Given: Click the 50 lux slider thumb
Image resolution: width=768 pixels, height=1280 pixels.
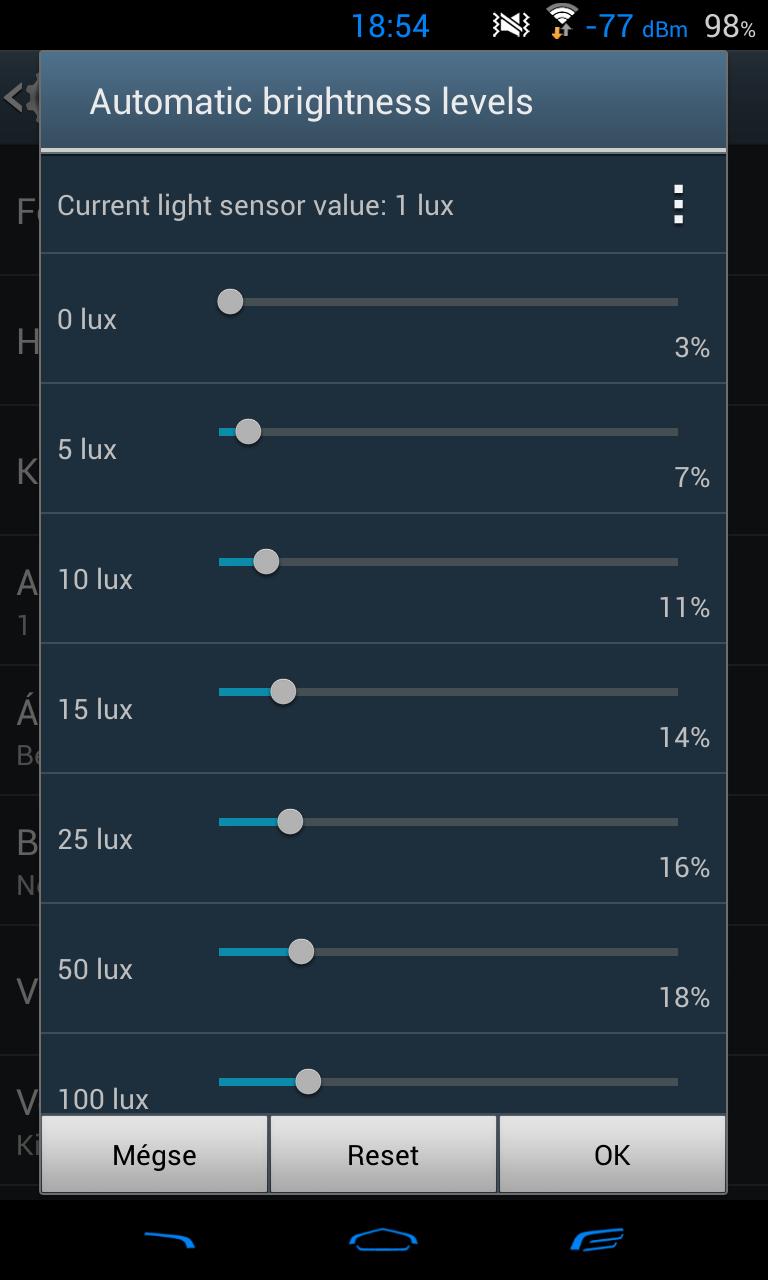Looking at the screenshot, I should [301, 951].
